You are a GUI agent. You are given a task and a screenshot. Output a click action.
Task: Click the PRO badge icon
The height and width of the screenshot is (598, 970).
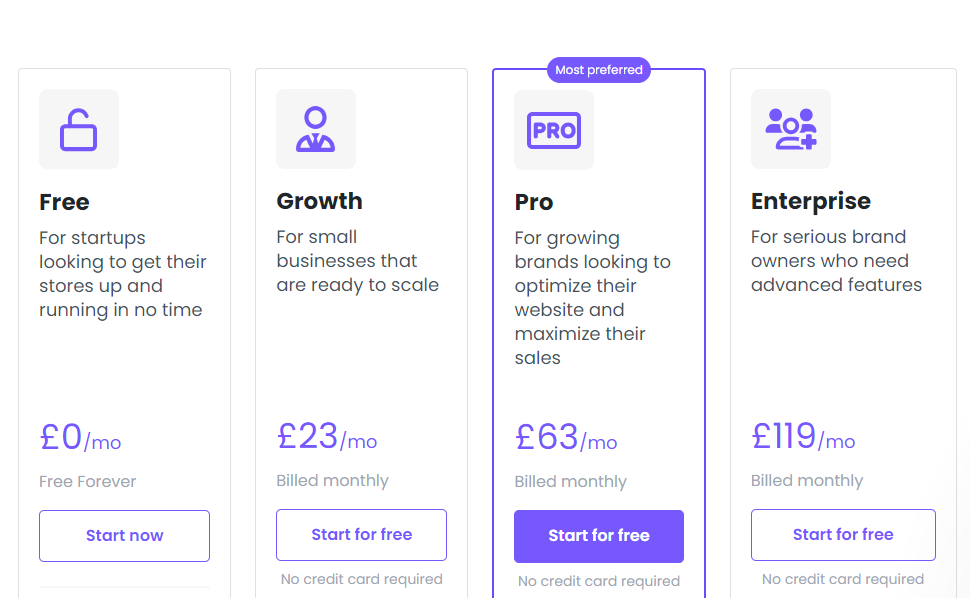pyautogui.click(x=554, y=130)
